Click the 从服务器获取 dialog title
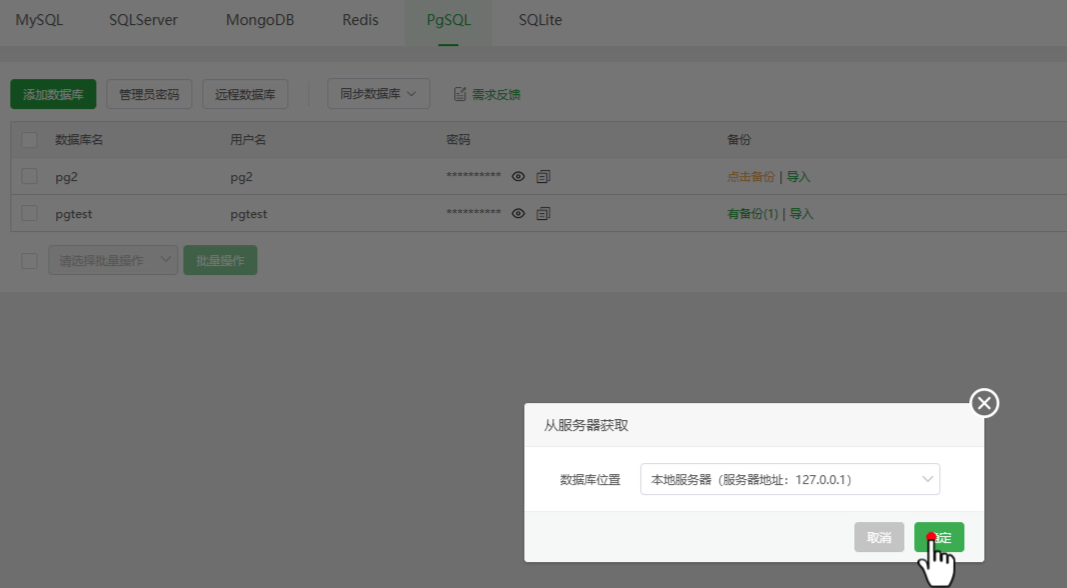The height and width of the screenshot is (588, 1067). (586, 425)
